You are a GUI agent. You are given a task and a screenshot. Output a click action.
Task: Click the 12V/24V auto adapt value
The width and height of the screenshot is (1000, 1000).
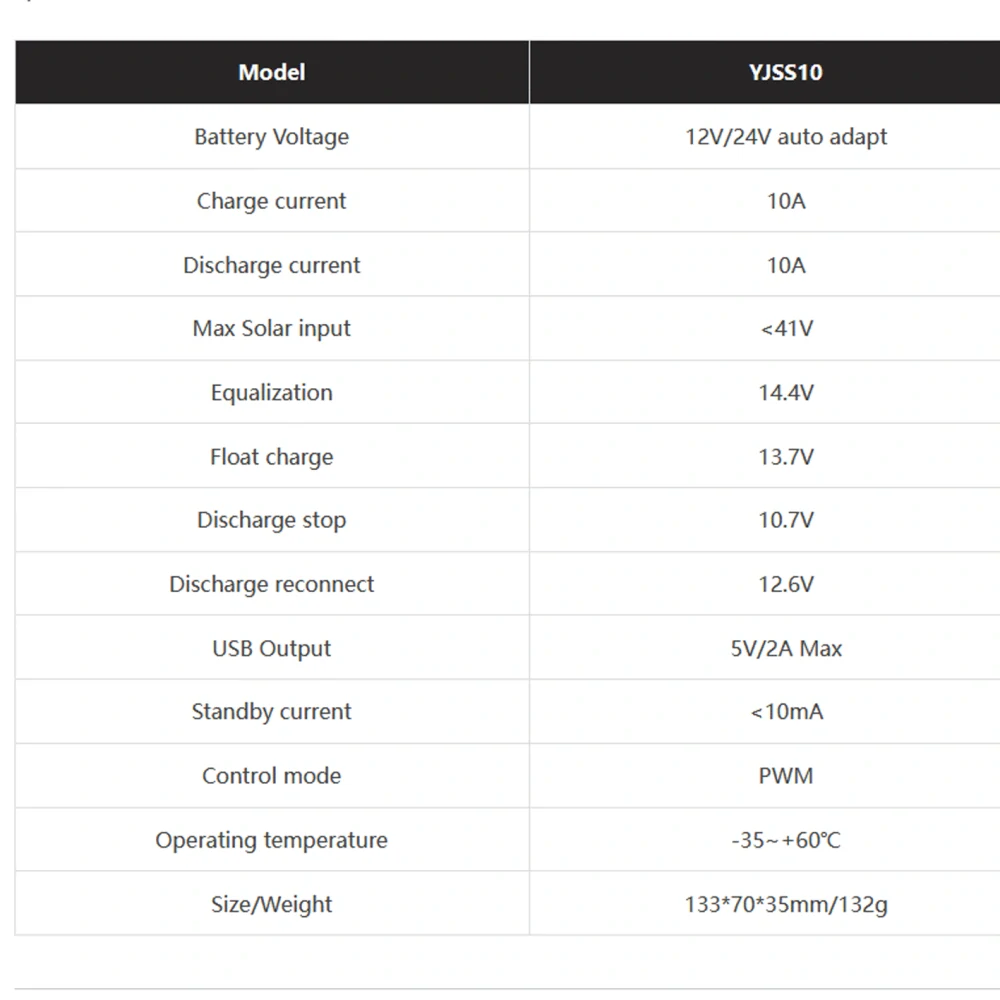(x=786, y=136)
